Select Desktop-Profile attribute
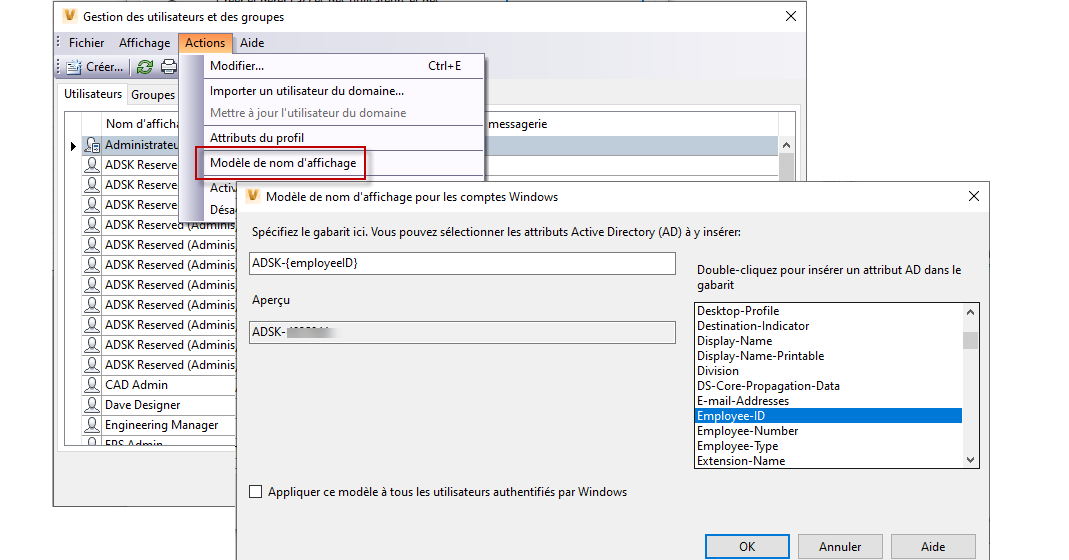The height and width of the screenshot is (560, 1069). click(828, 311)
